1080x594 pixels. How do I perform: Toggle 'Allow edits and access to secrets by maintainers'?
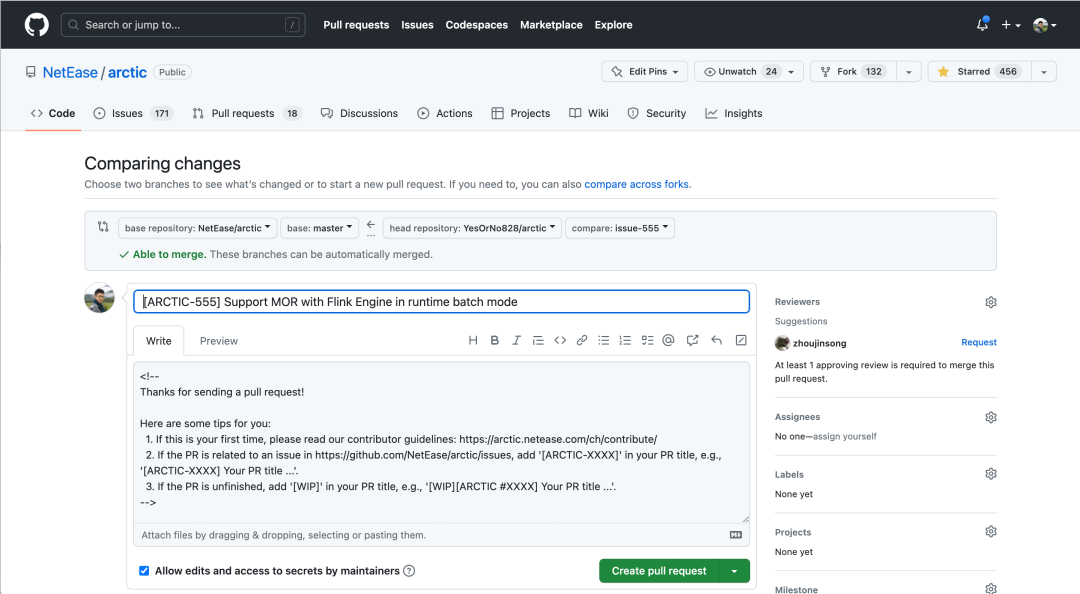(x=144, y=571)
